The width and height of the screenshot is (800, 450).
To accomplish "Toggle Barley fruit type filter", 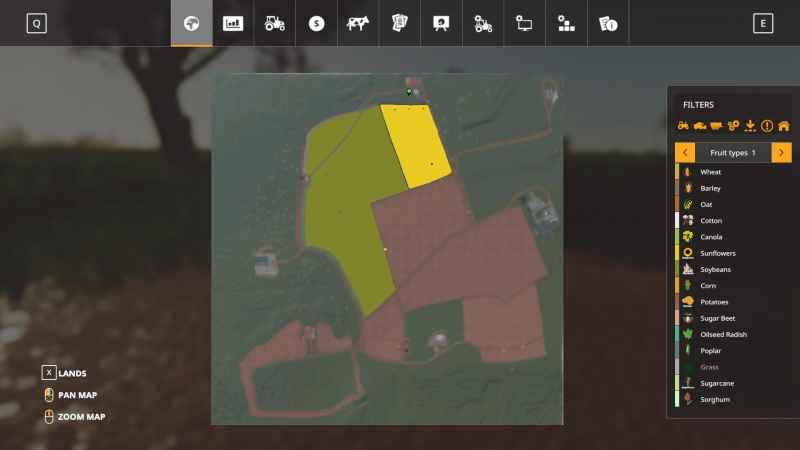I will tap(733, 188).
